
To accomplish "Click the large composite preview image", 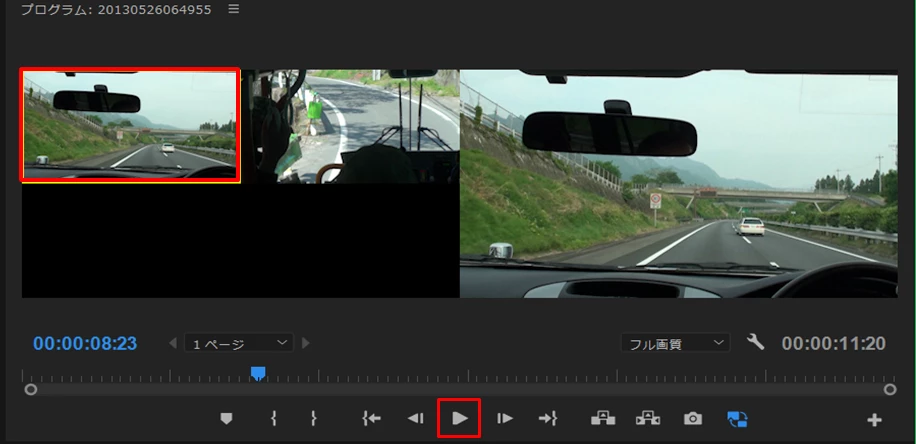I will coord(679,184).
